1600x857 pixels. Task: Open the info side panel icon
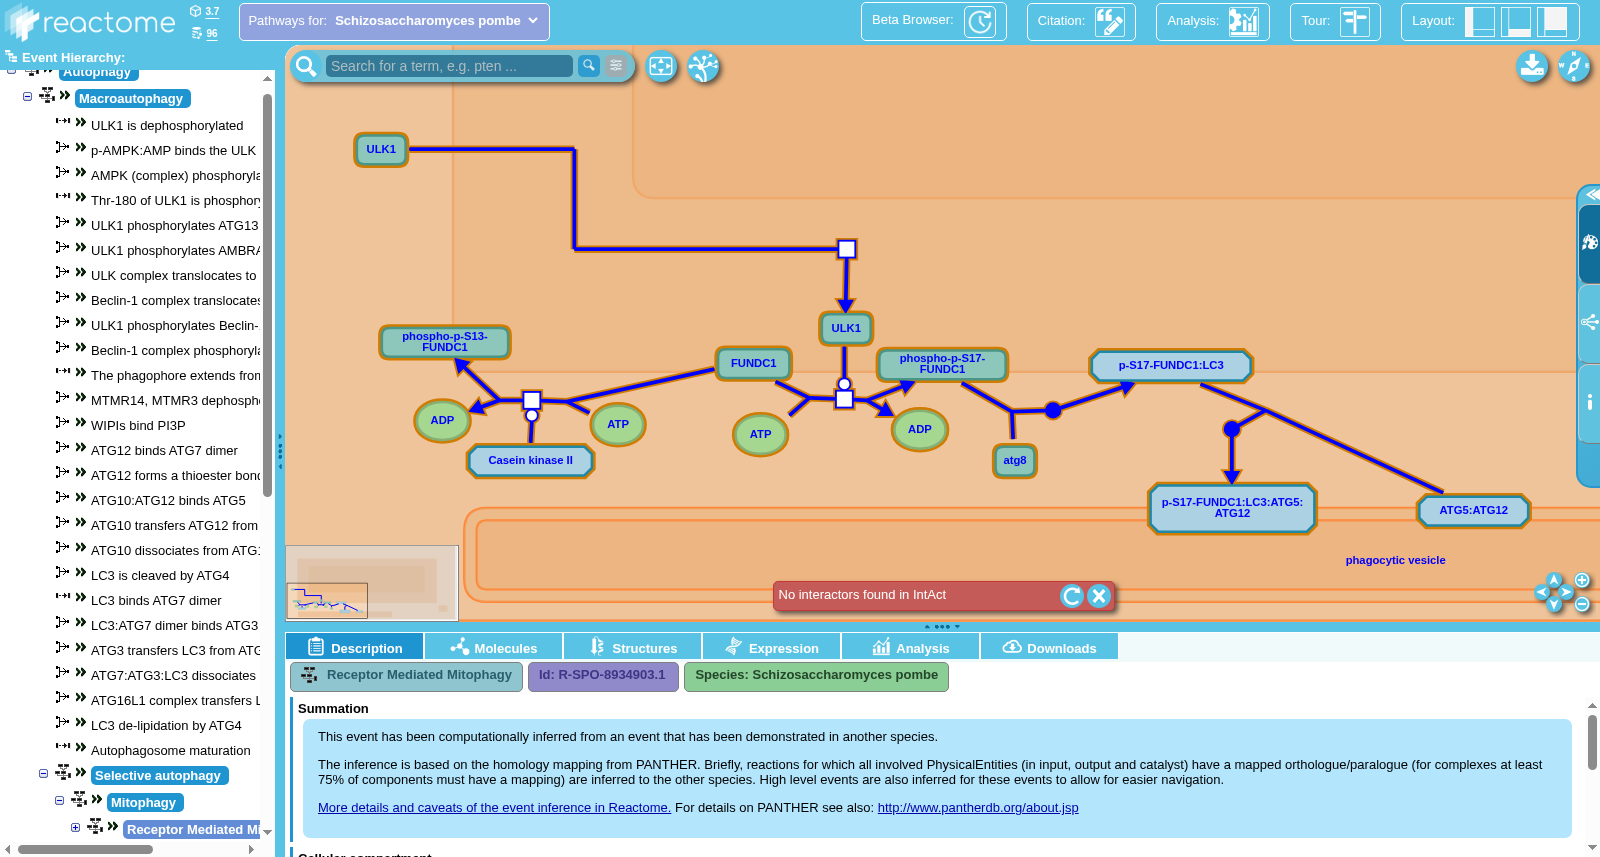[1589, 402]
